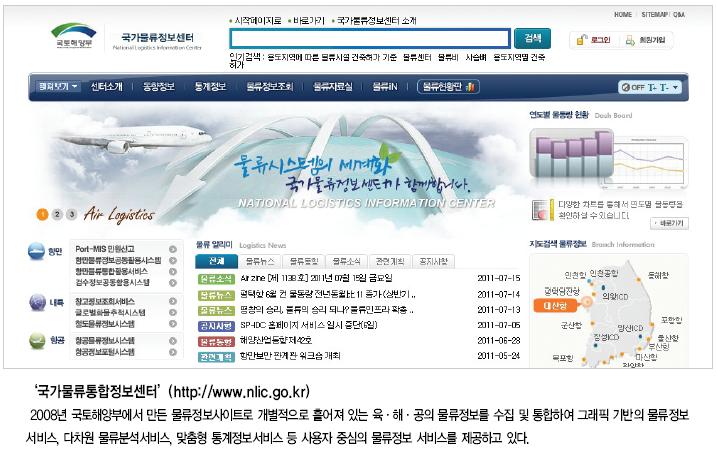716x459 pixels.
Task: Open 해양산업동향 제42호 item
Action: tap(276, 340)
